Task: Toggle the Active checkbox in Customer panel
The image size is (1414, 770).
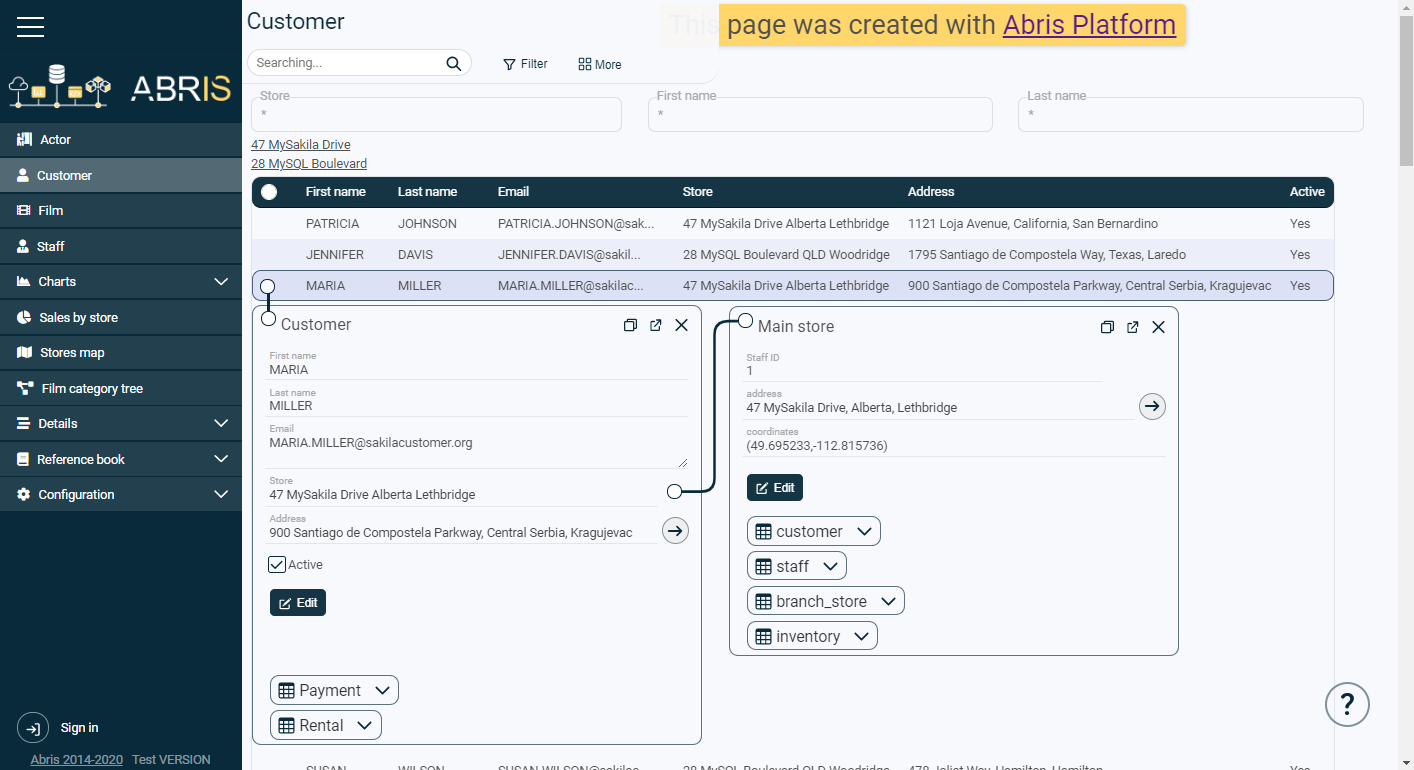Action: [x=277, y=565]
